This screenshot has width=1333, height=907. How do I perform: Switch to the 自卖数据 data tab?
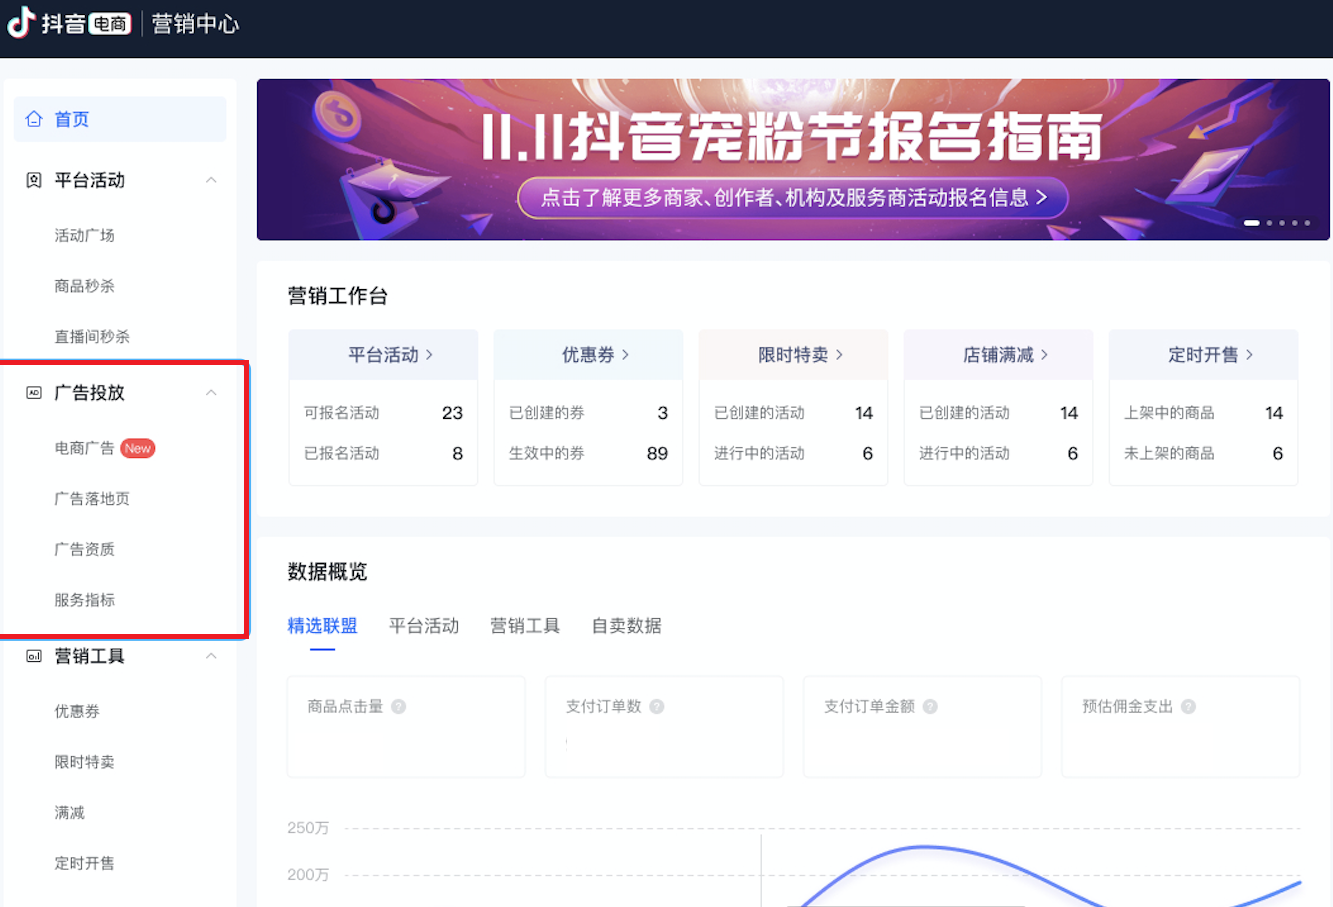(627, 626)
